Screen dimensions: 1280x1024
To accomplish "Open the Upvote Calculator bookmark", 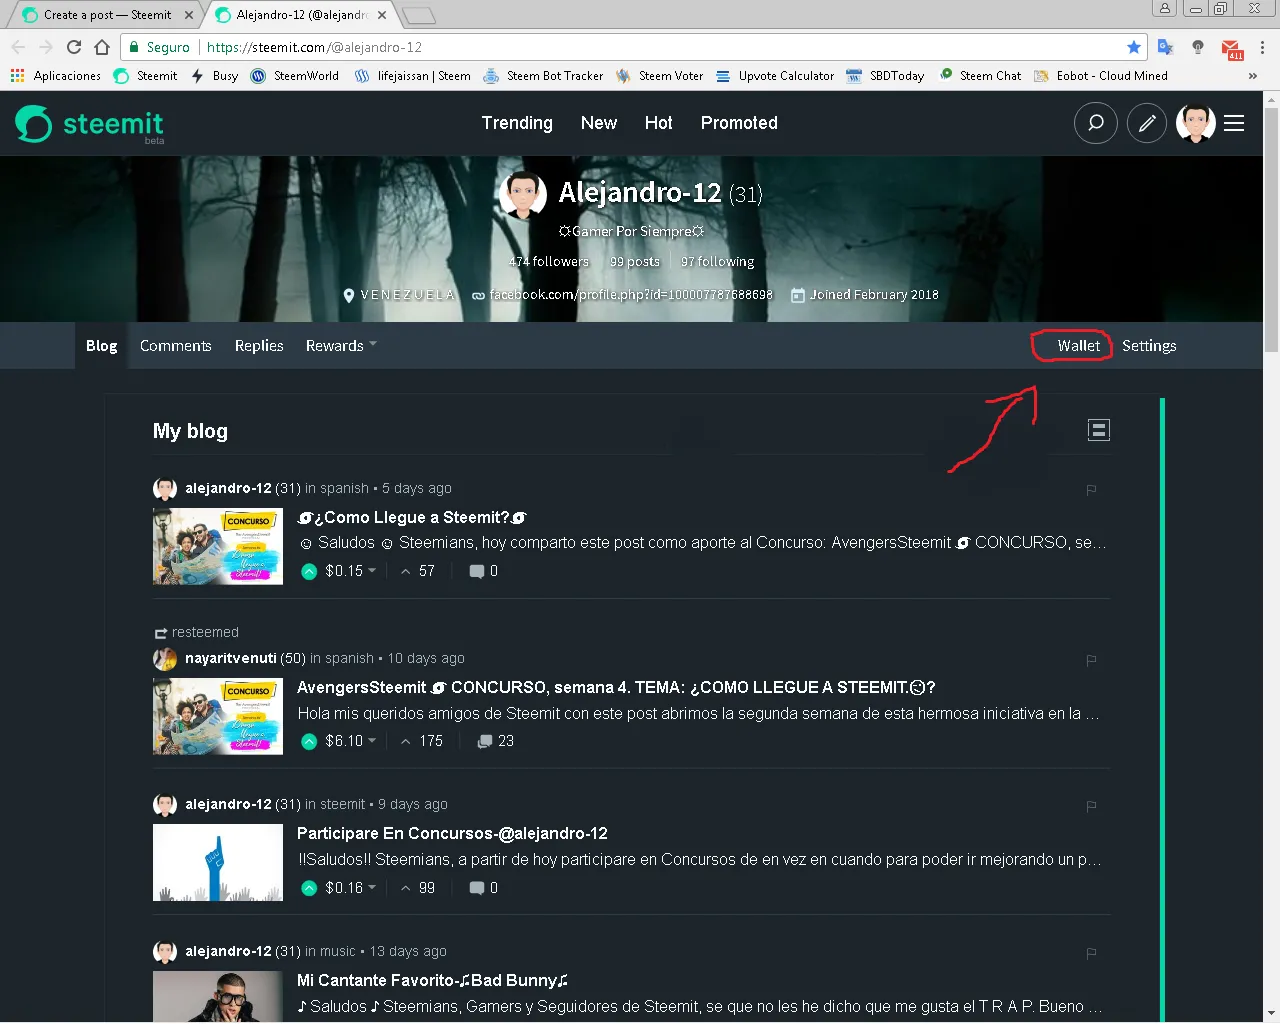I will click(775, 76).
